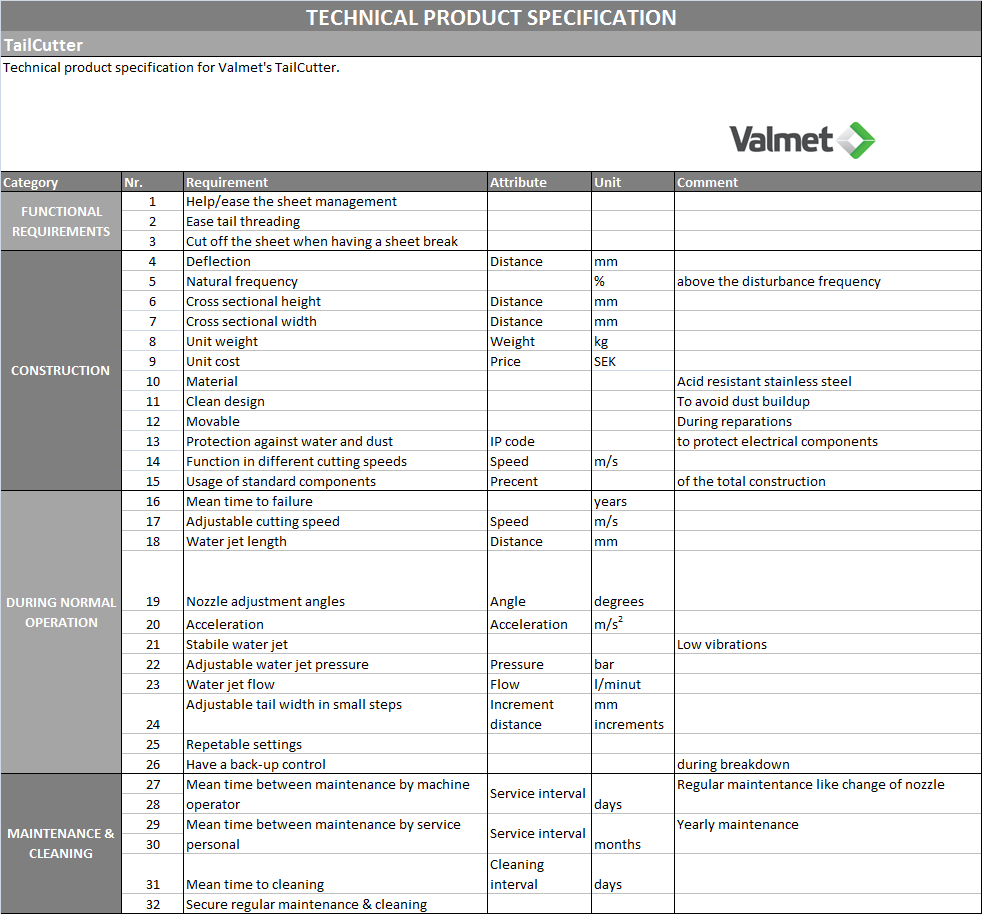Select the TailCutter heading cell

pos(491,45)
